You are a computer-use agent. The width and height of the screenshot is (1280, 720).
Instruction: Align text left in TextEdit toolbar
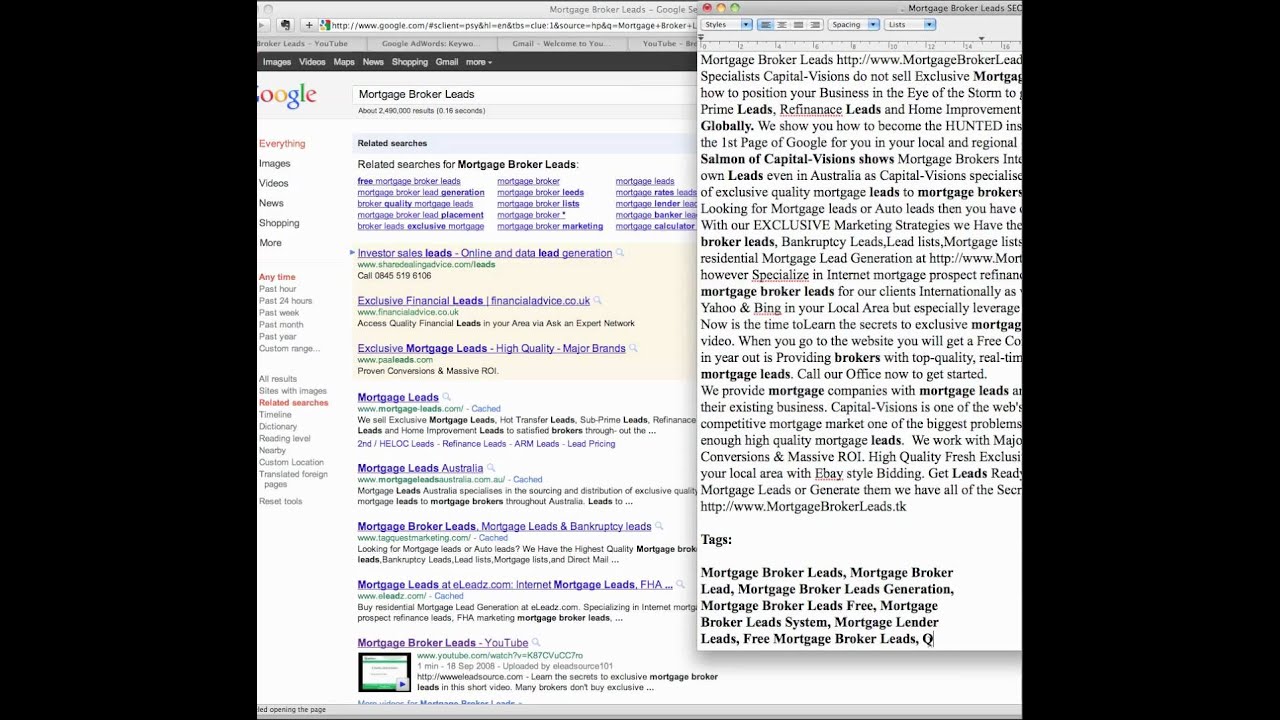[x=765, y=24]
